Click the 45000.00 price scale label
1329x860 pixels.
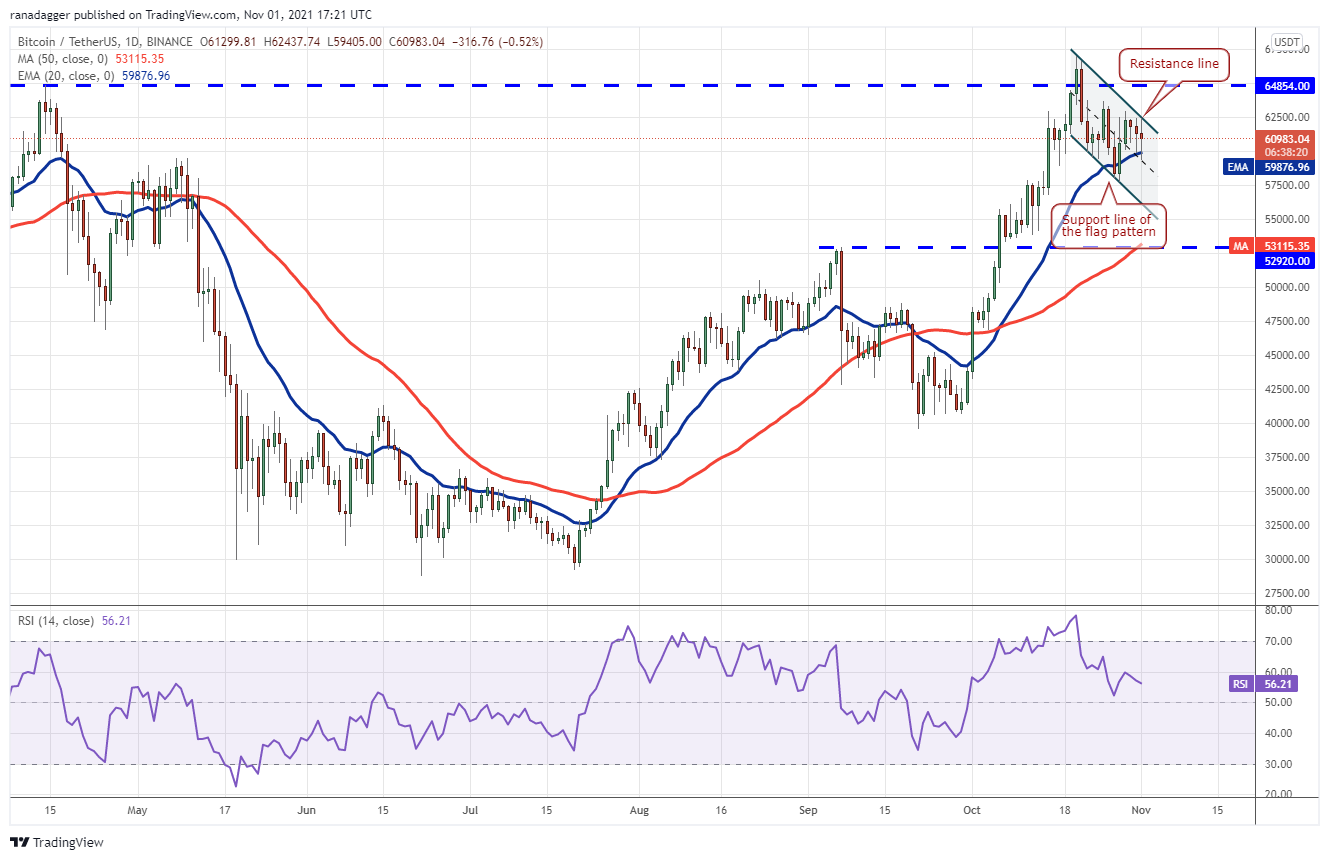pyautogui.click(x=1286, y=355)
